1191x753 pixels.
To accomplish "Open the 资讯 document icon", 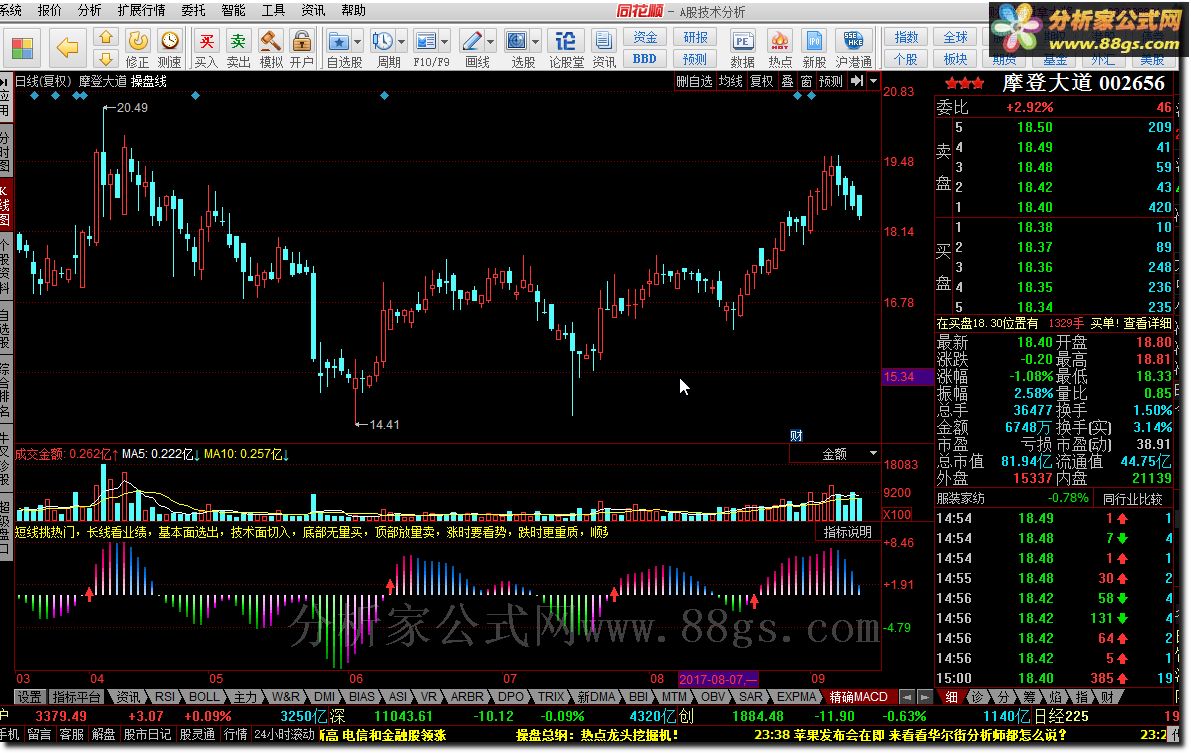I will pos(604,40).
